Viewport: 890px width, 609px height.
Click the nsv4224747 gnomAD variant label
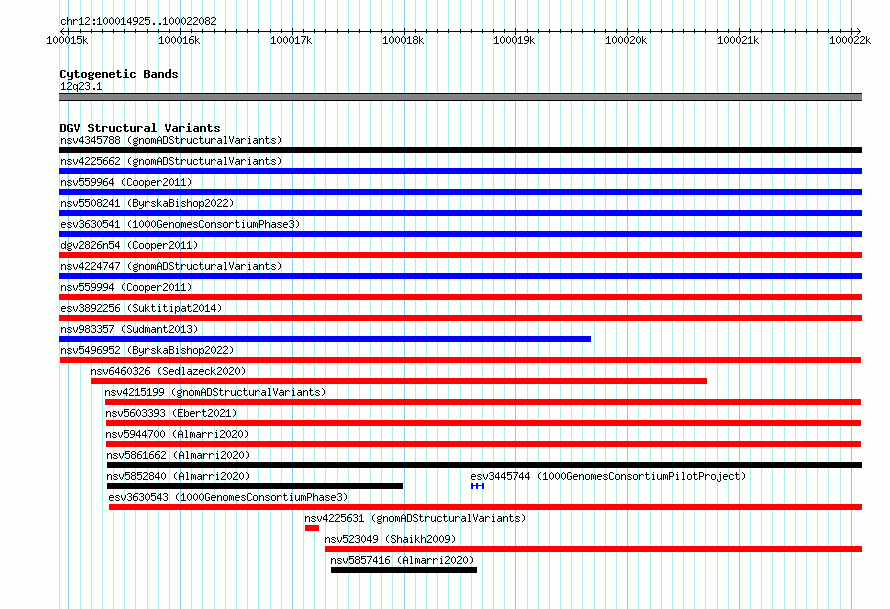coord(171,266)
